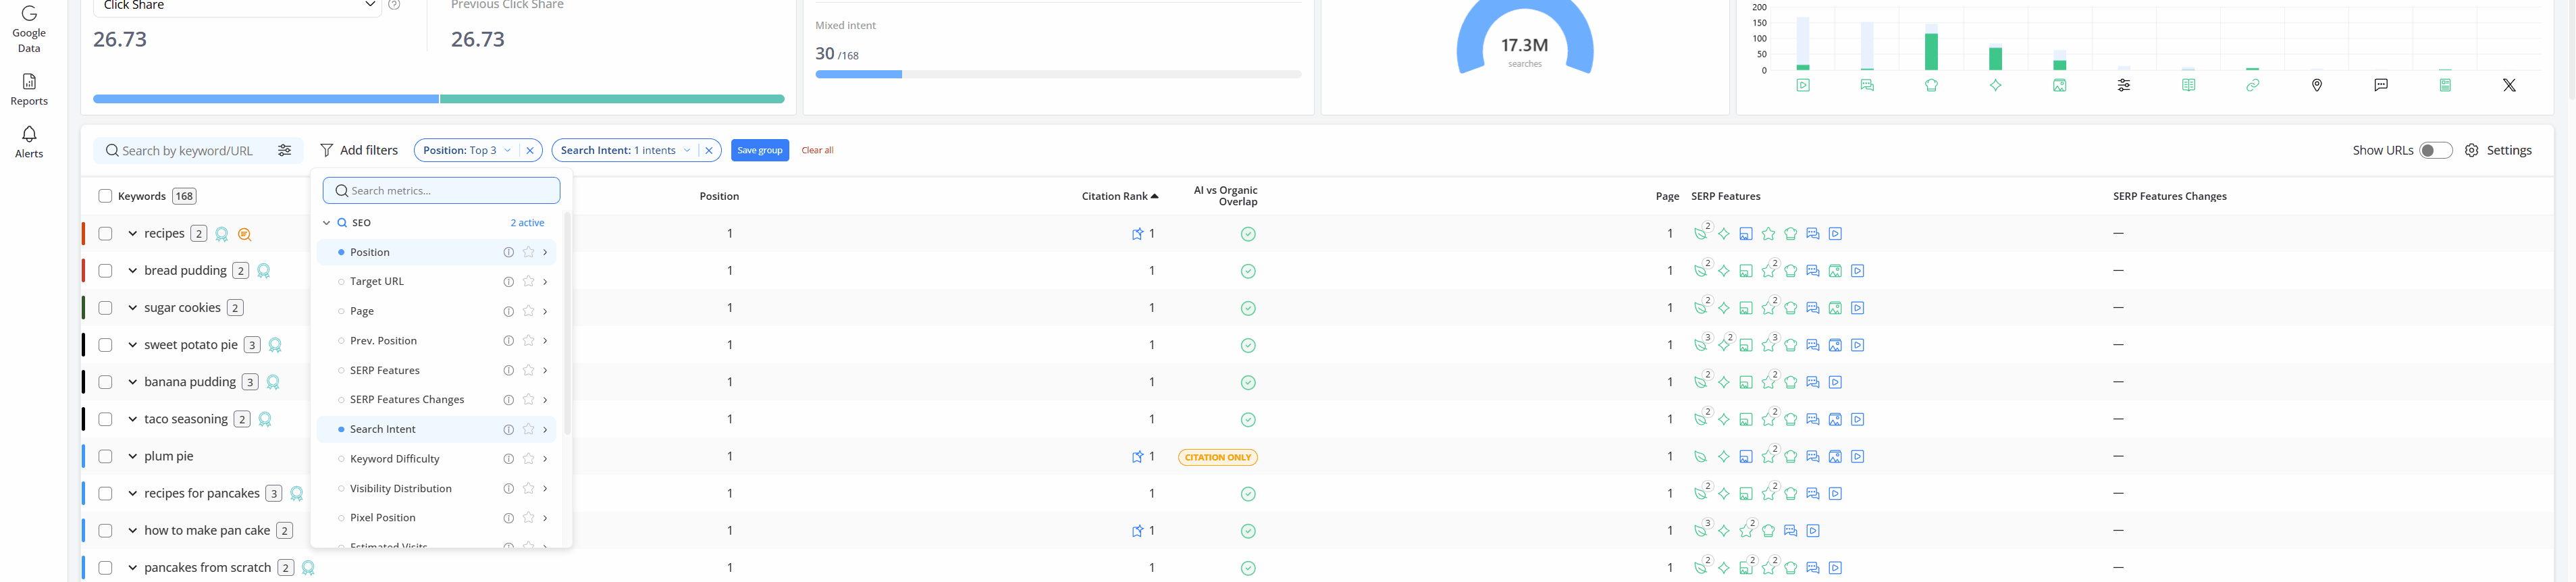This screenshot has width=2576, height=582.
Task: Select the Pixel Position metric
Action: click(437, 518)
